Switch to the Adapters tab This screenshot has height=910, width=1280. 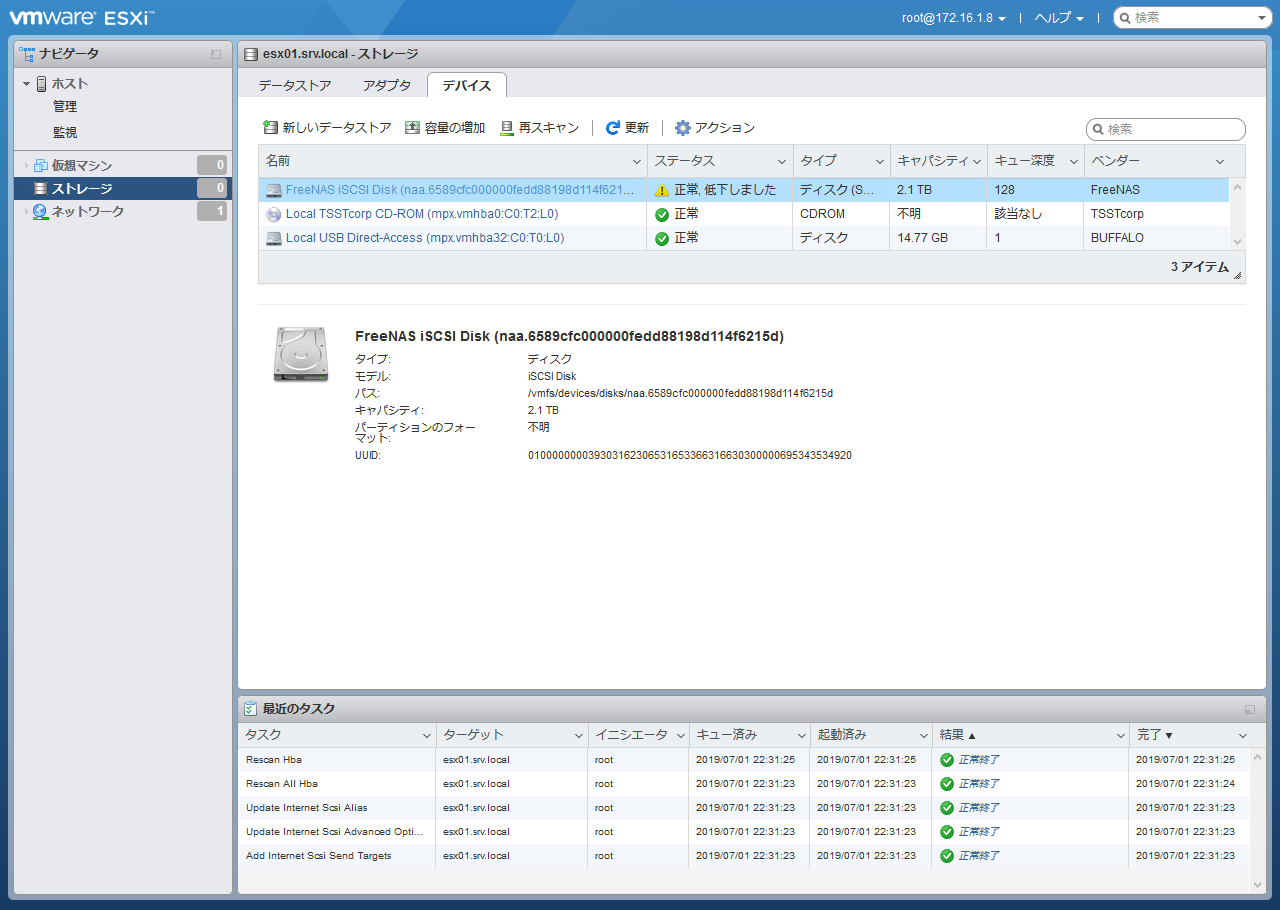click(387, 86)
